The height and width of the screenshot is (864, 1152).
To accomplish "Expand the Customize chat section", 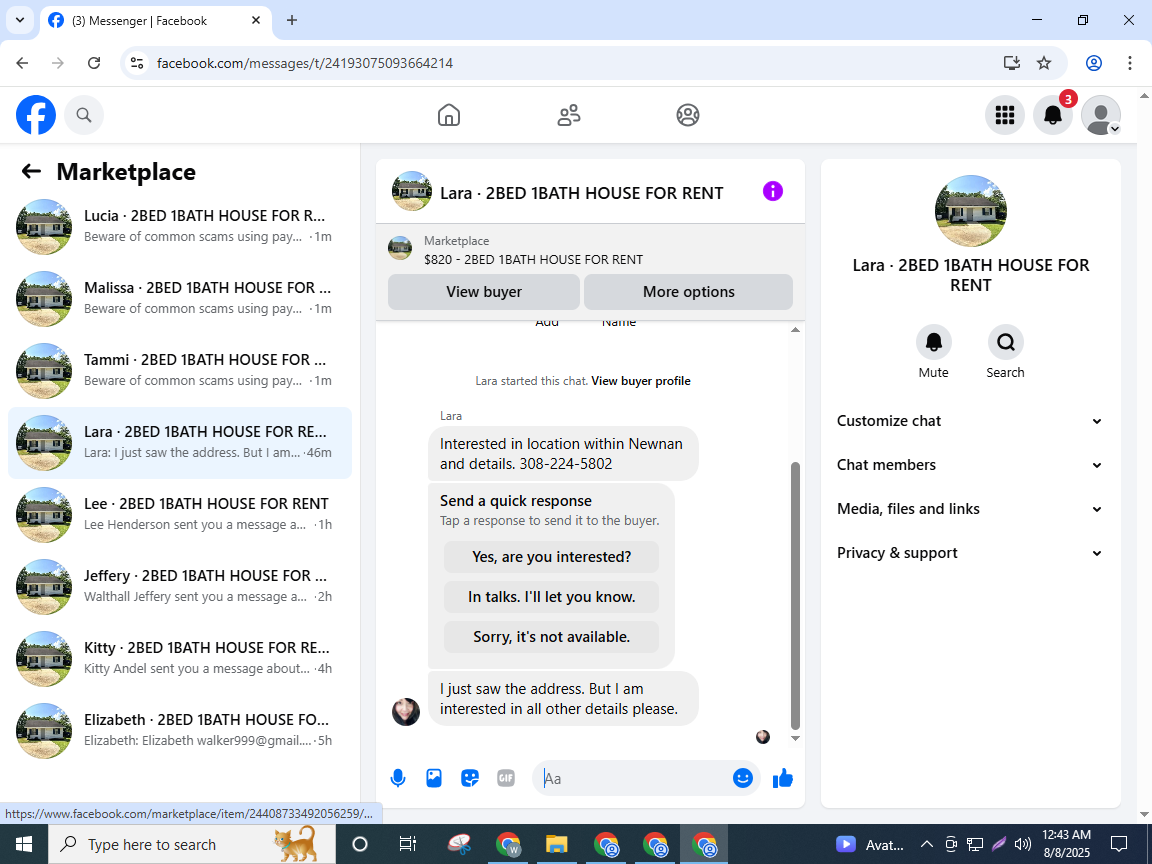I will point(970,421).
